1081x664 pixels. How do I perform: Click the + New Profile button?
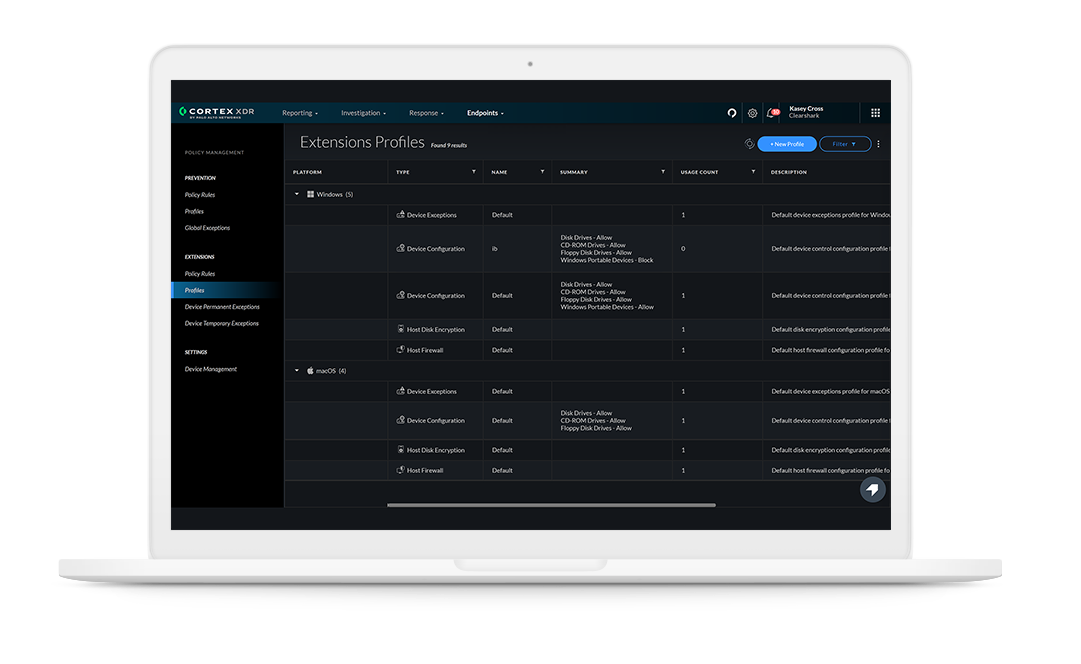pyautogui.click(x=787, y=143)
